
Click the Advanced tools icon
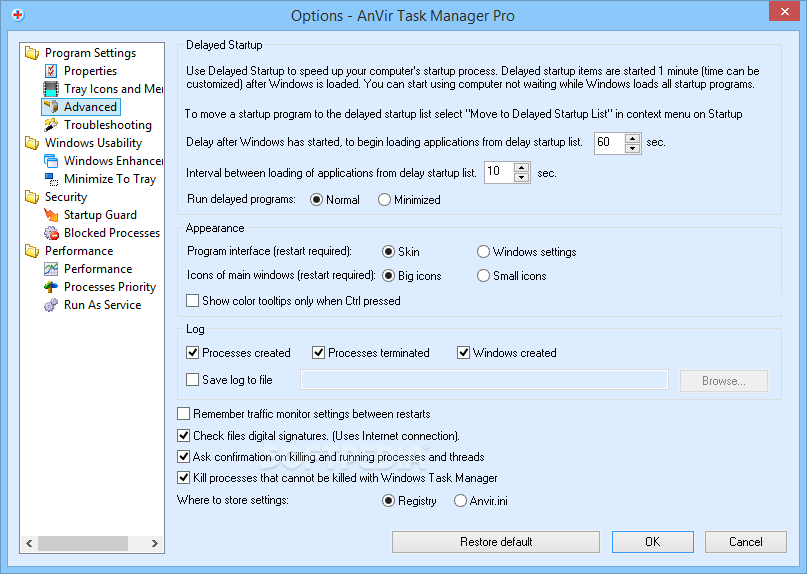coord(51,107)
